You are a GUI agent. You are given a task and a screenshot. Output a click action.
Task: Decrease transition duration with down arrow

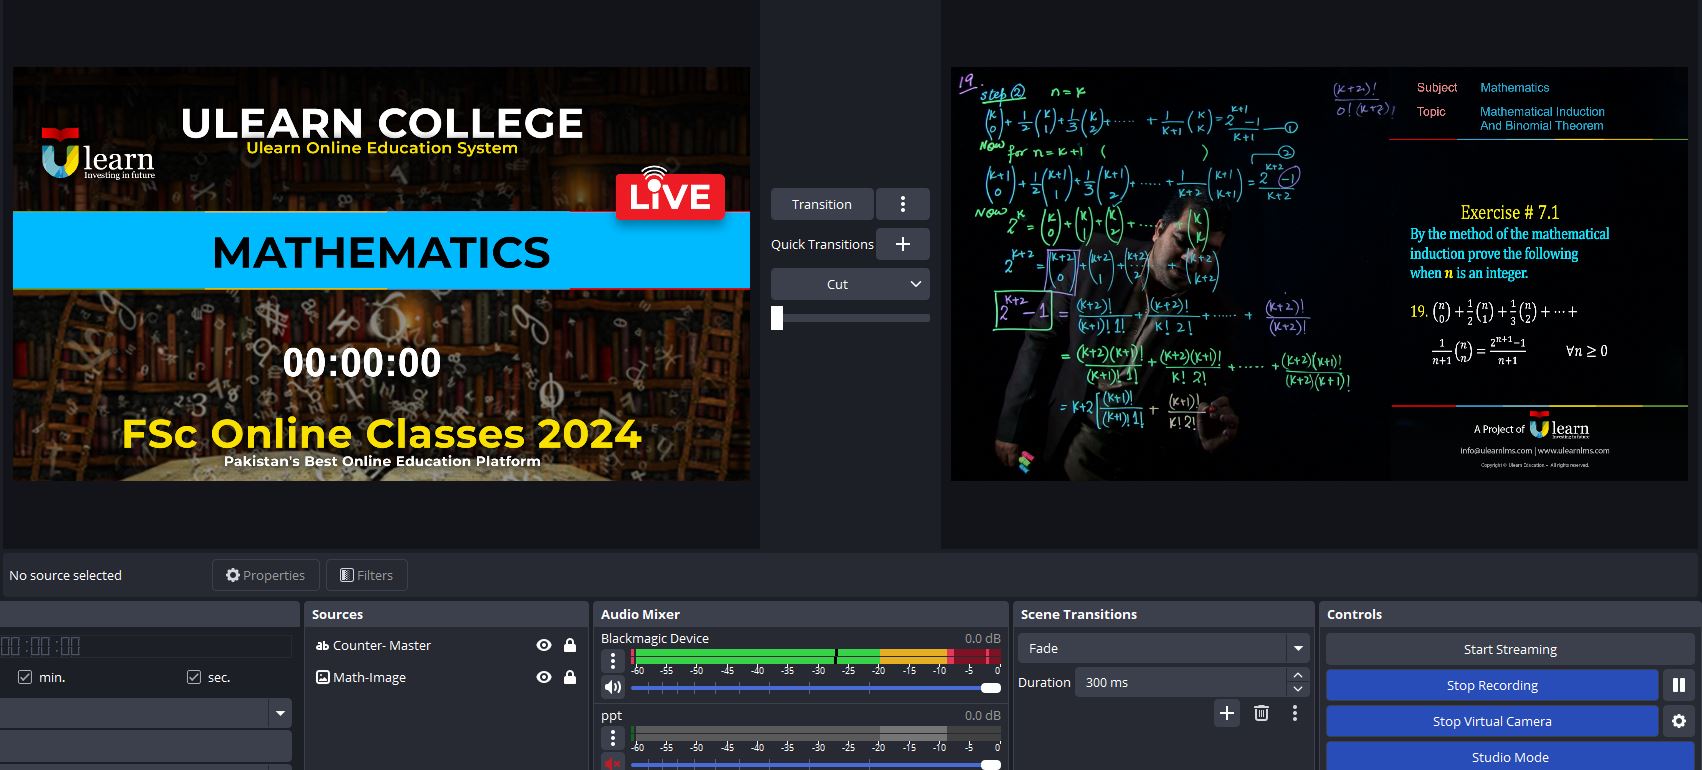click(1298, 690)
